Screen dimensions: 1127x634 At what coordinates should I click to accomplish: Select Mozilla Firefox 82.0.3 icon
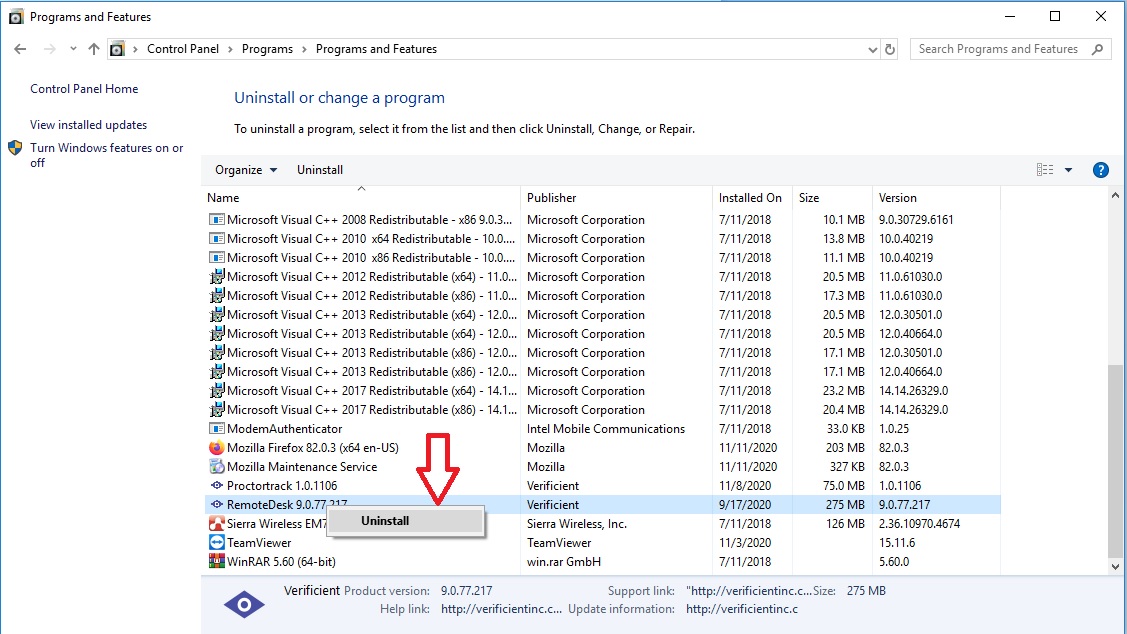(216, 447)
